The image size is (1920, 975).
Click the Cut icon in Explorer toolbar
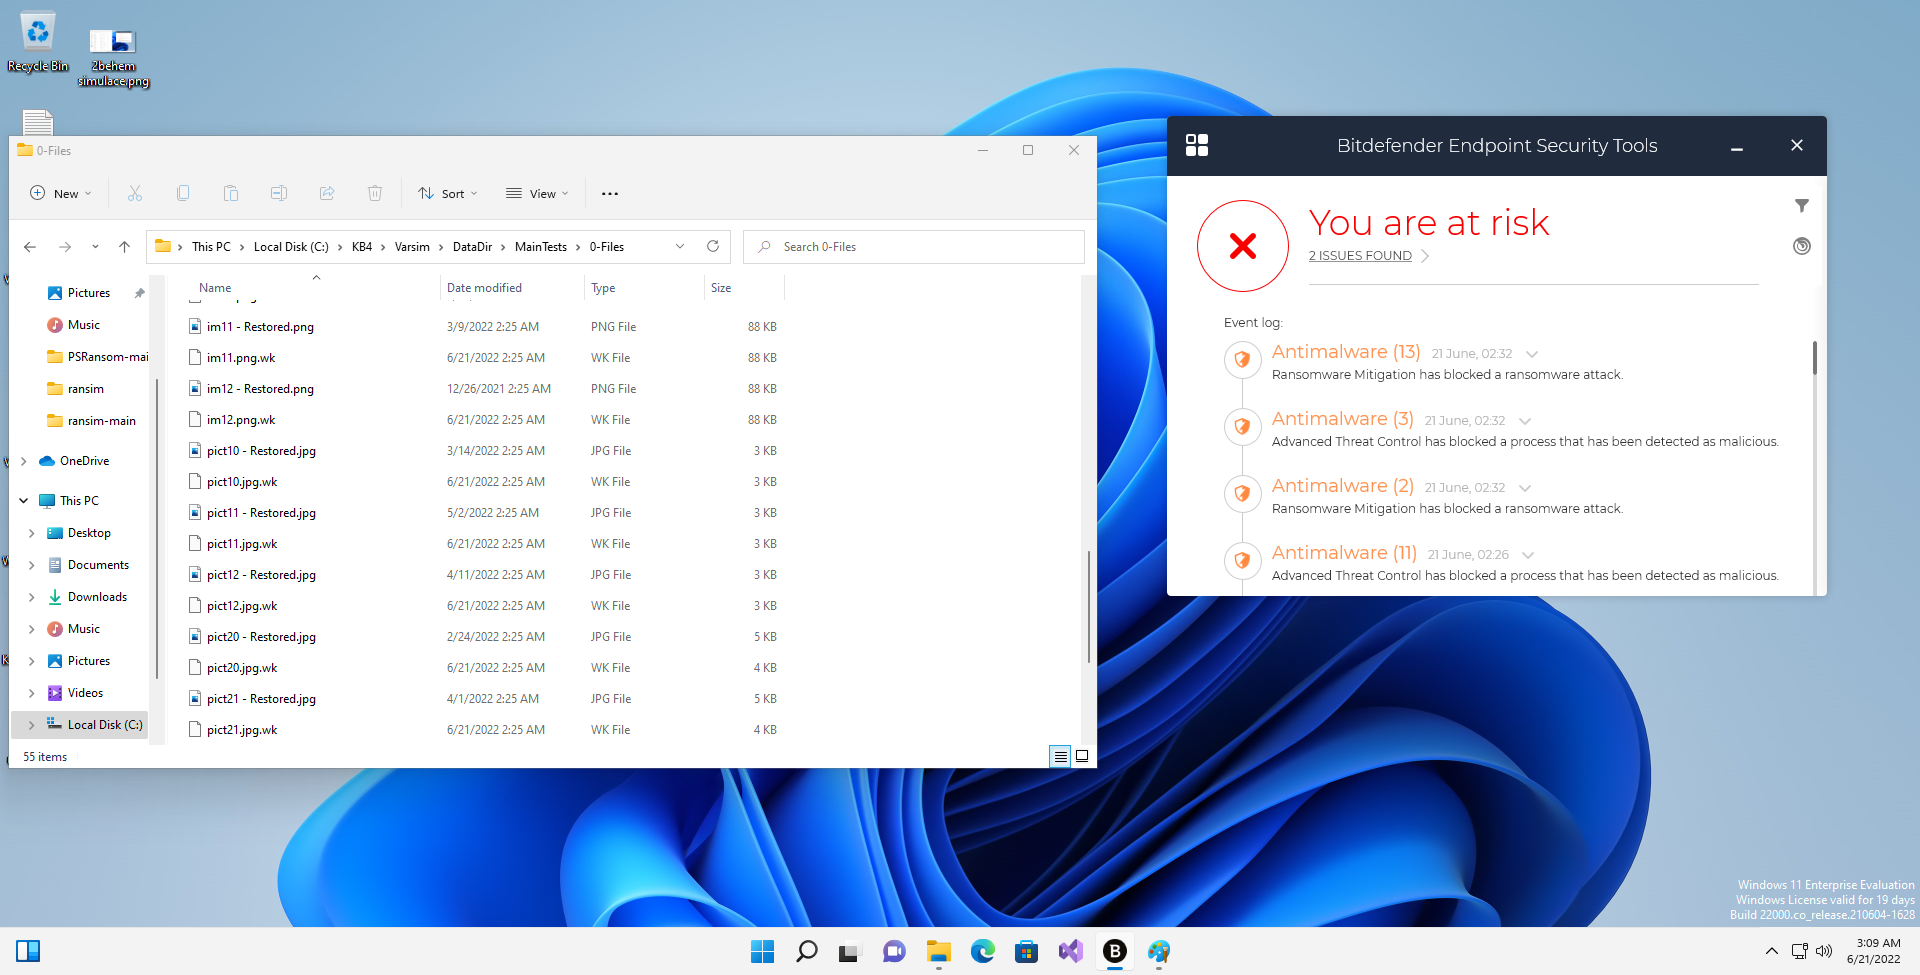[135, 193]
